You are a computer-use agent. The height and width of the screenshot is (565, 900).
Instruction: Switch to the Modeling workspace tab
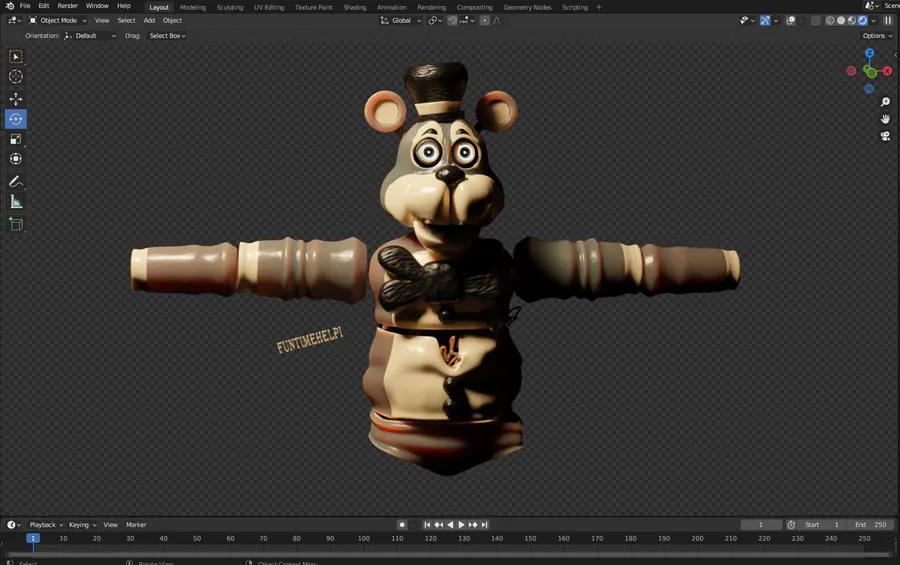(193, 7)
